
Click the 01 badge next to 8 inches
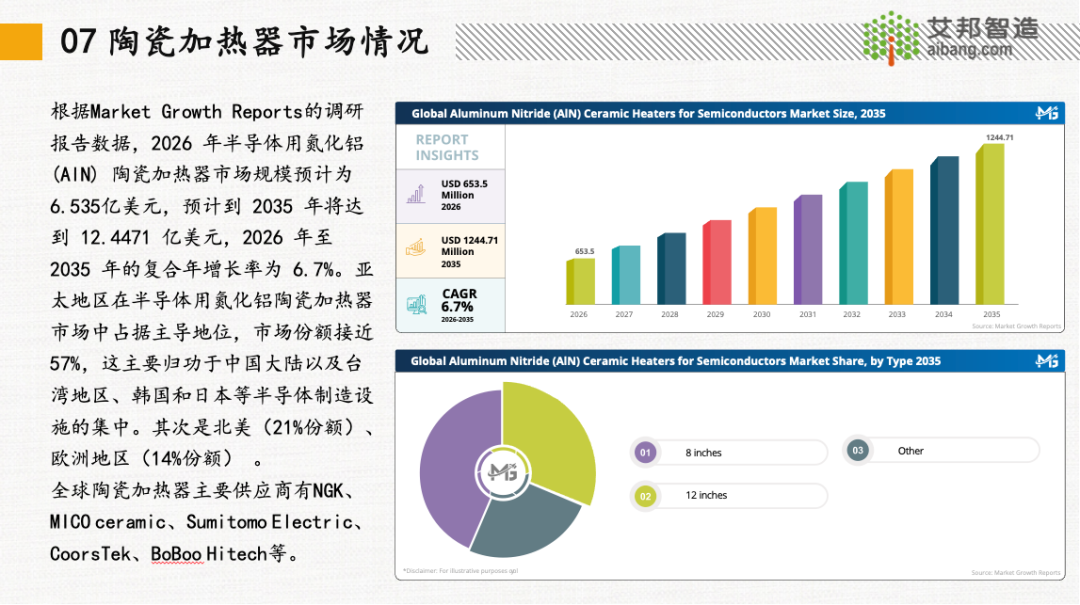click(x=645, y=453)
